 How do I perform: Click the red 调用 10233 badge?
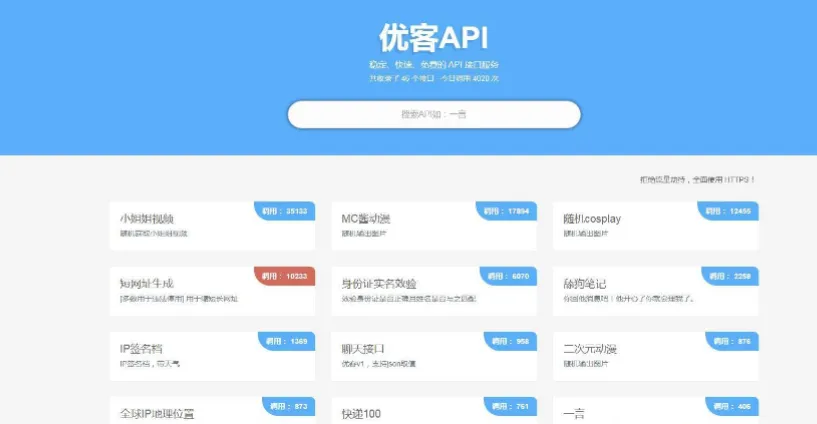coord(286,276)
